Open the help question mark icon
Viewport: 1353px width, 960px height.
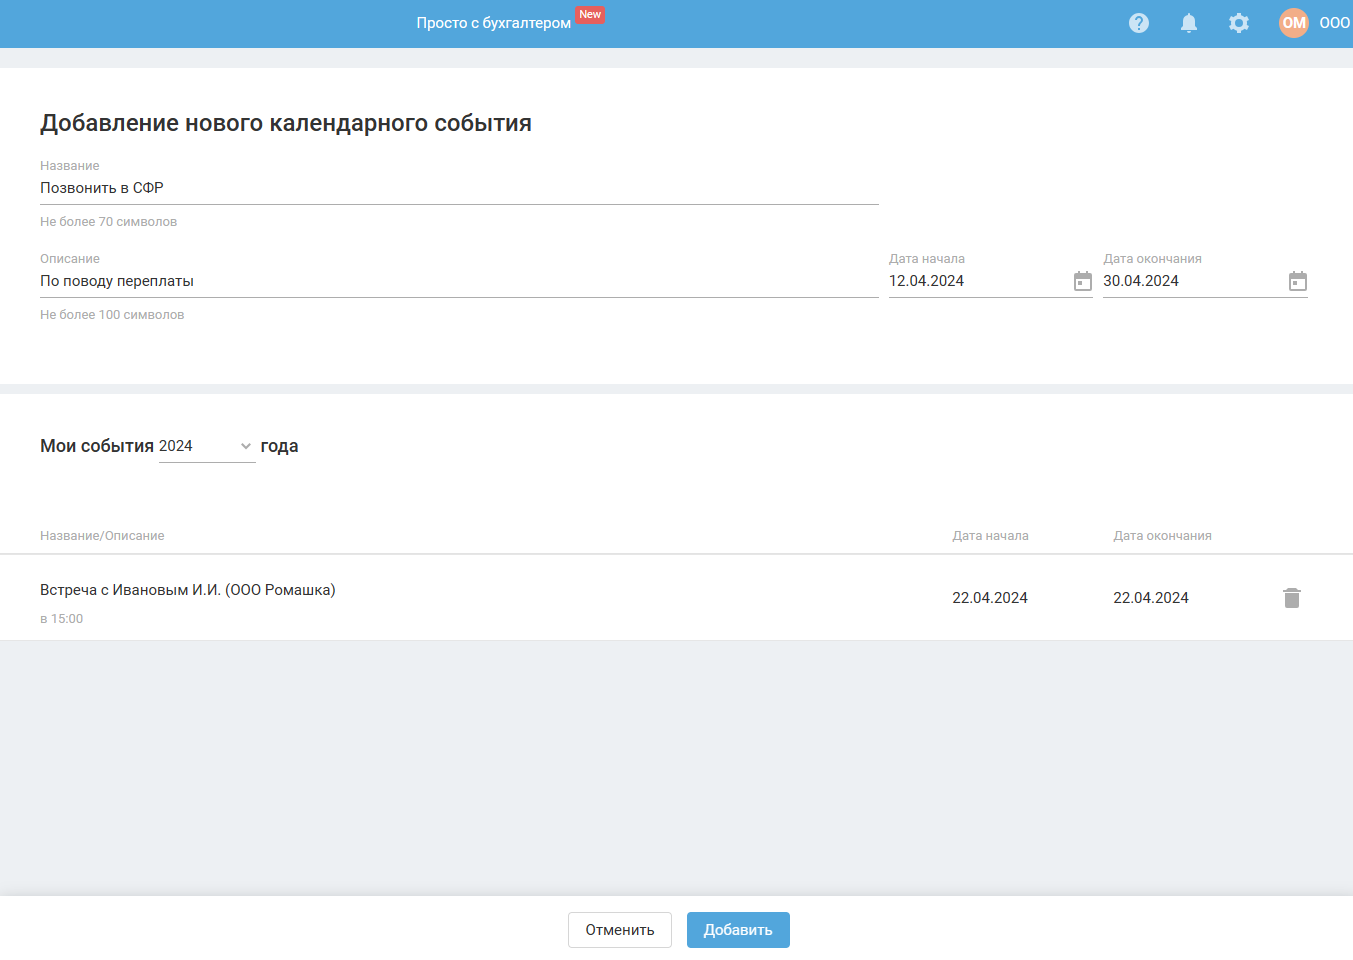[1139, 23]
